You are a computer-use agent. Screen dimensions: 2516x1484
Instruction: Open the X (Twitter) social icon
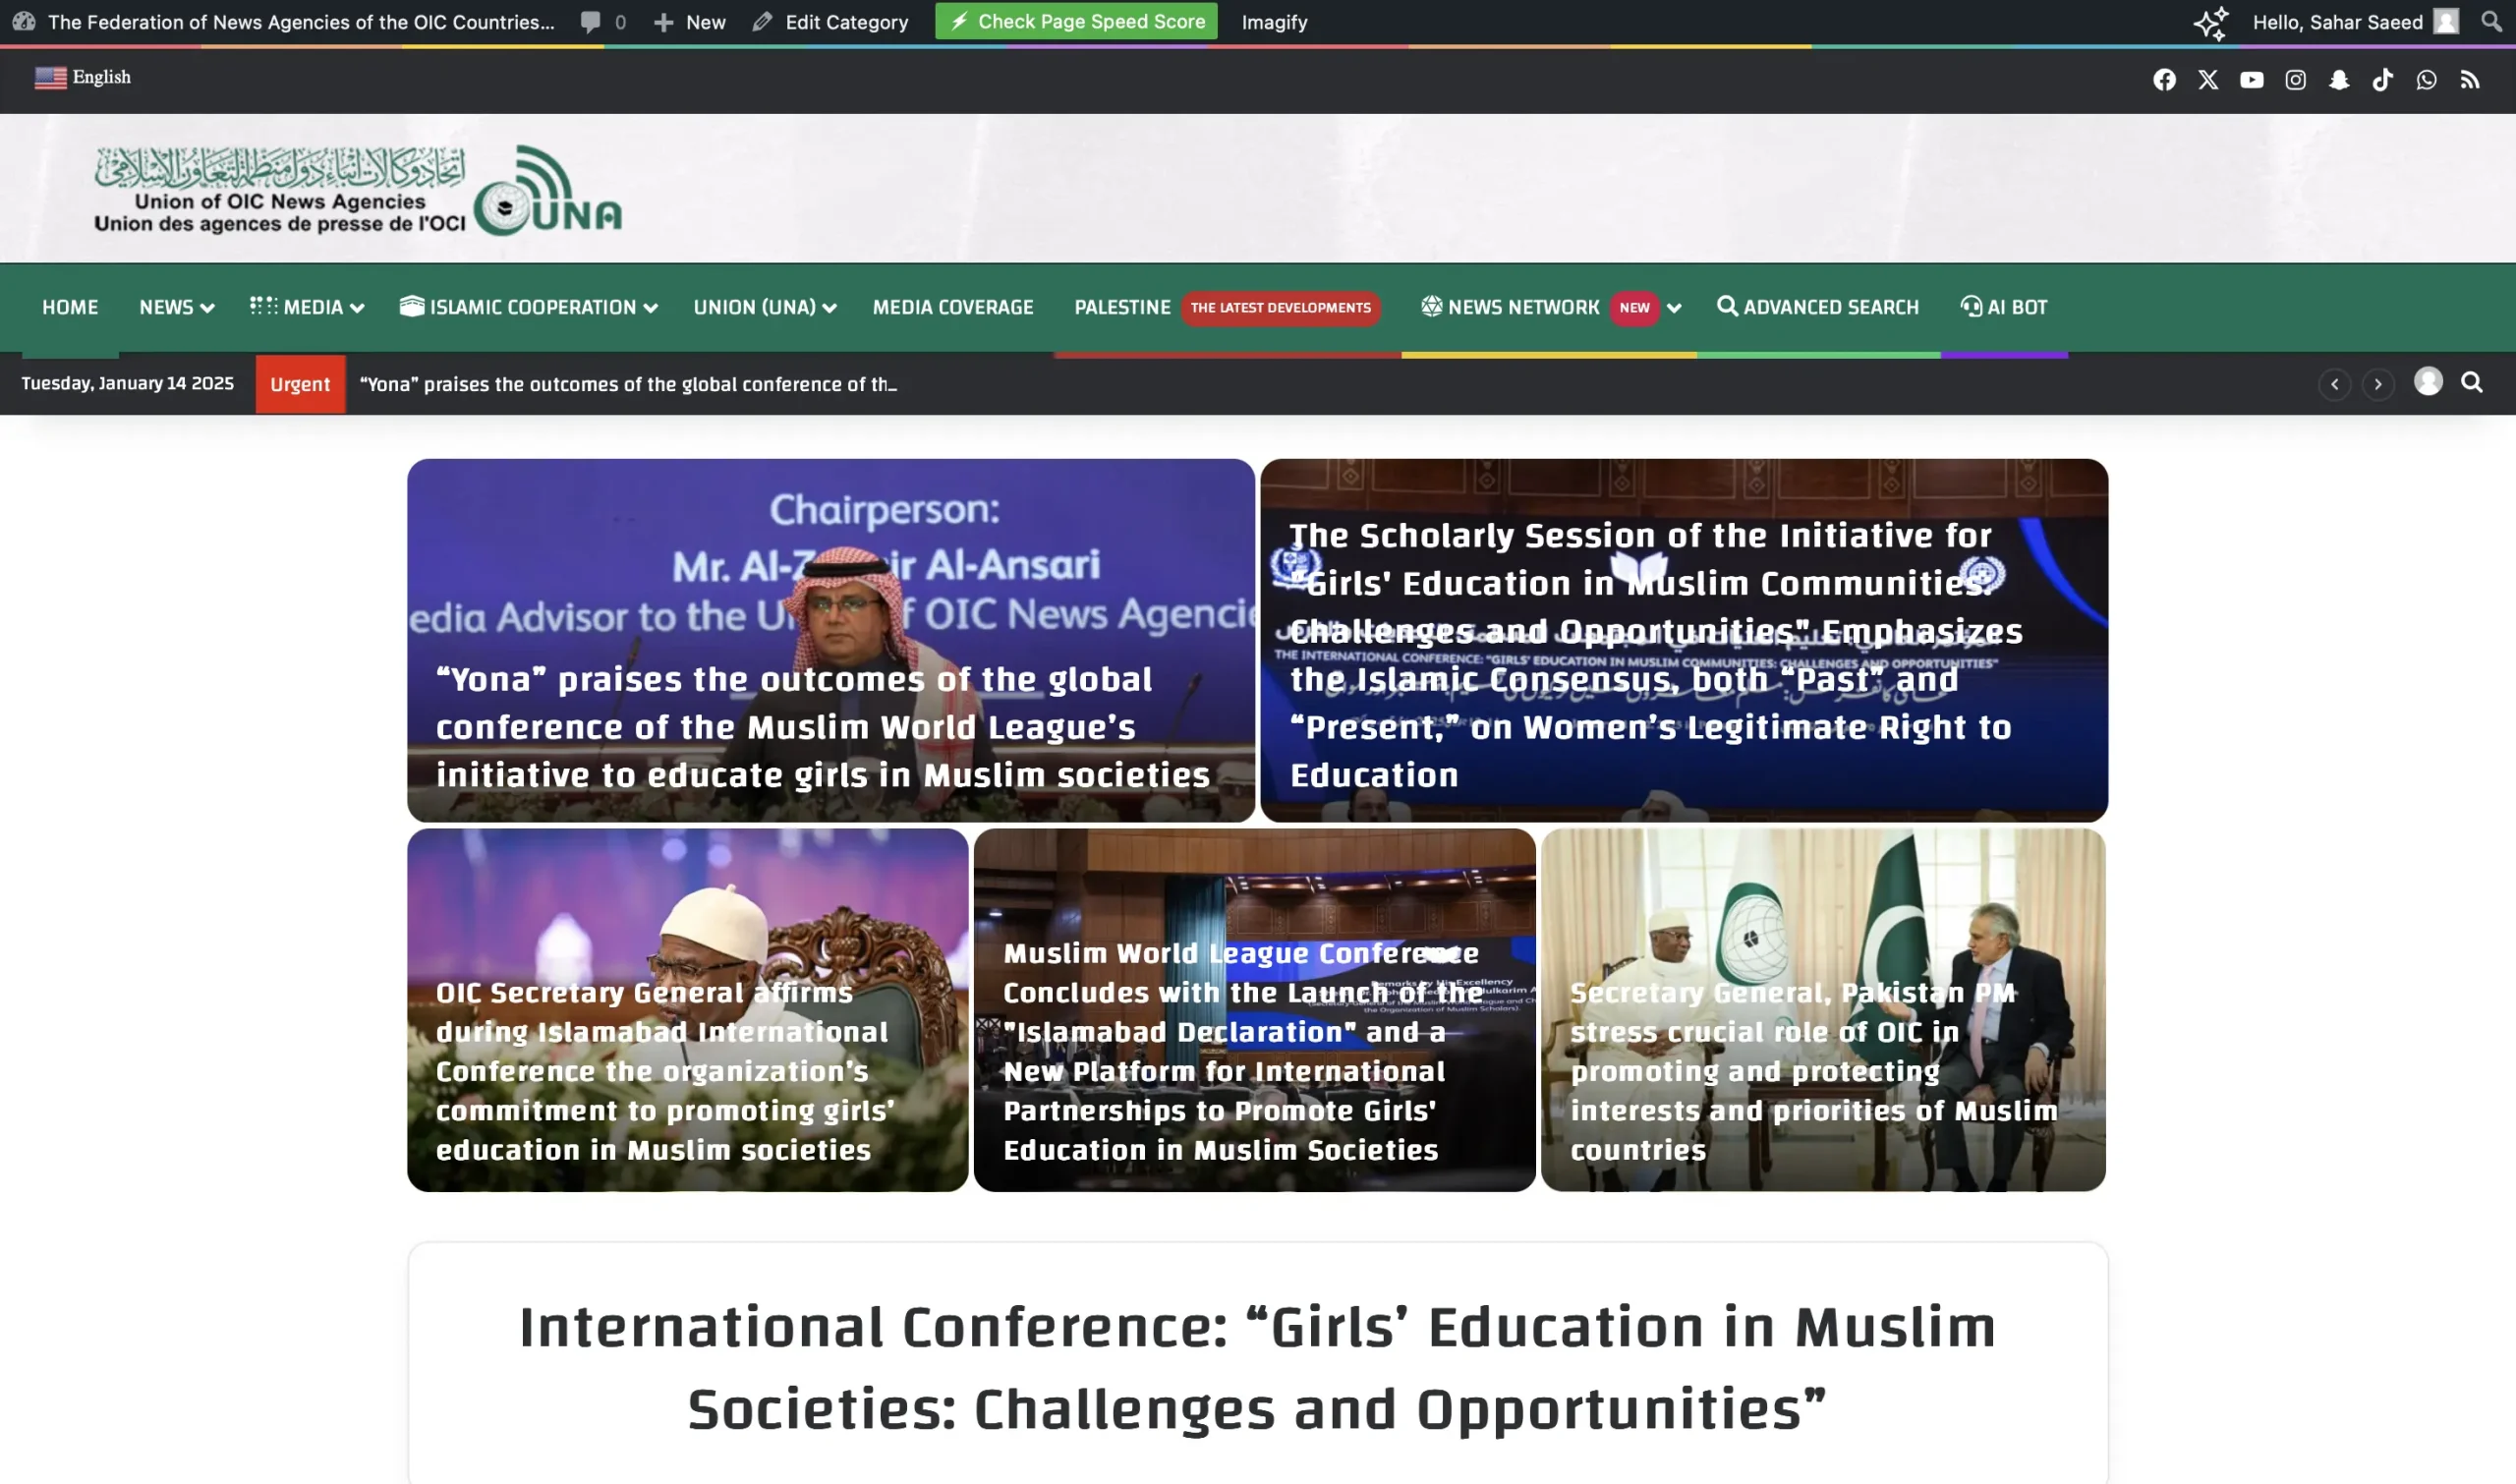tap(2208, 80)
